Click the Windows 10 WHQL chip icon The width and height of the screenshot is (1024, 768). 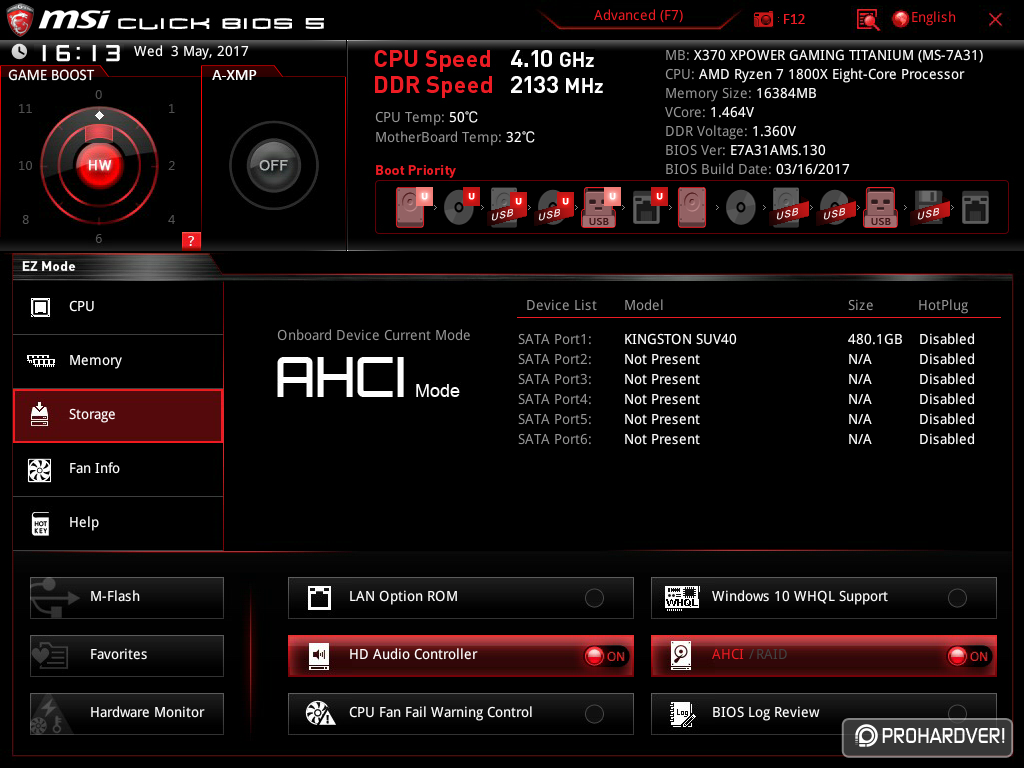coord(682,597)
